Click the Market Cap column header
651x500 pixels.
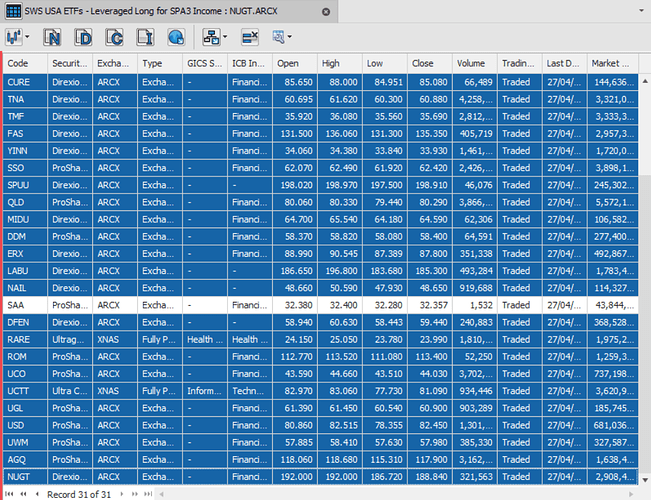pos(613,64)
